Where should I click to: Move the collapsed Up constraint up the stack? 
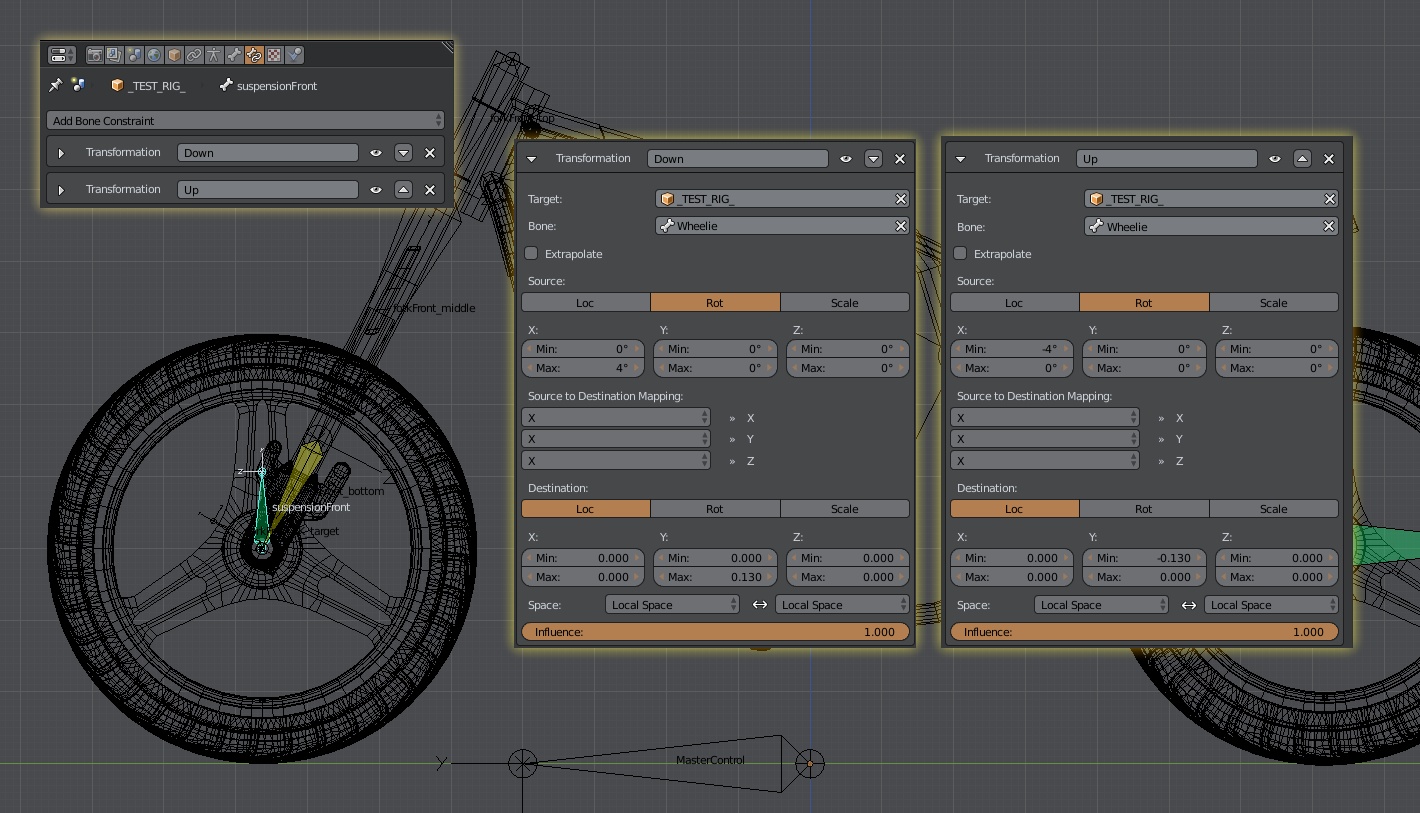403,190
